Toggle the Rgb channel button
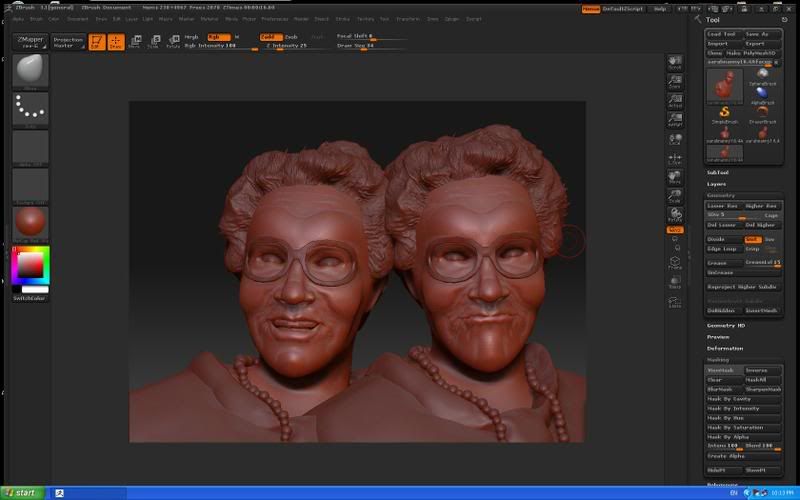The image size is (800, 500). pos(218,37)
